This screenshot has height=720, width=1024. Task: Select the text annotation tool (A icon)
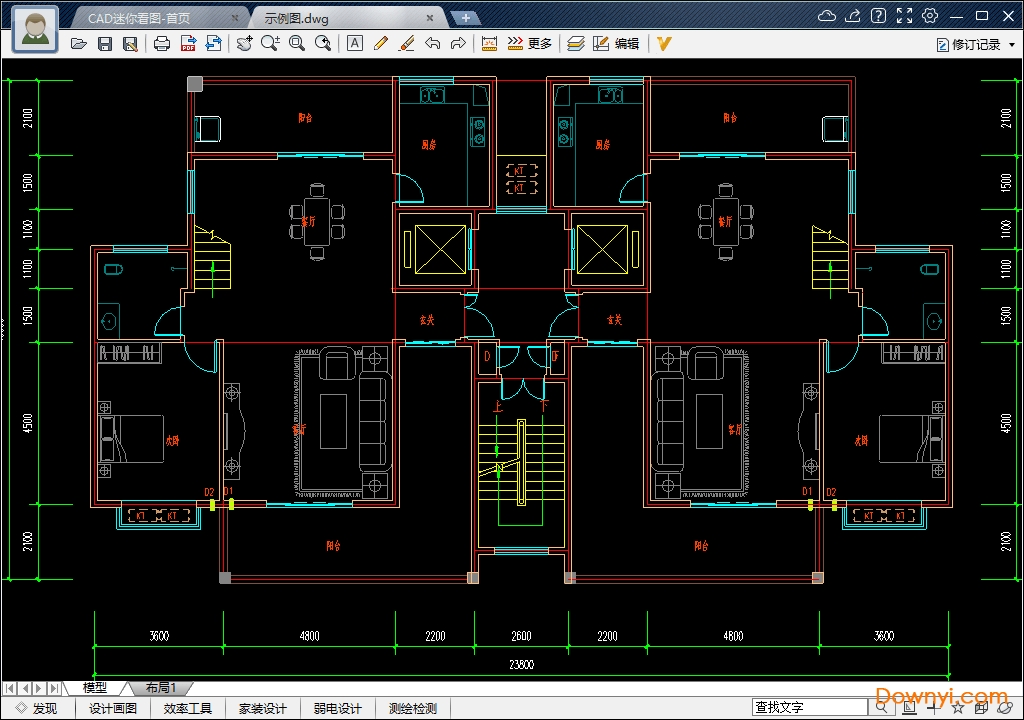(x=354, y=44)
